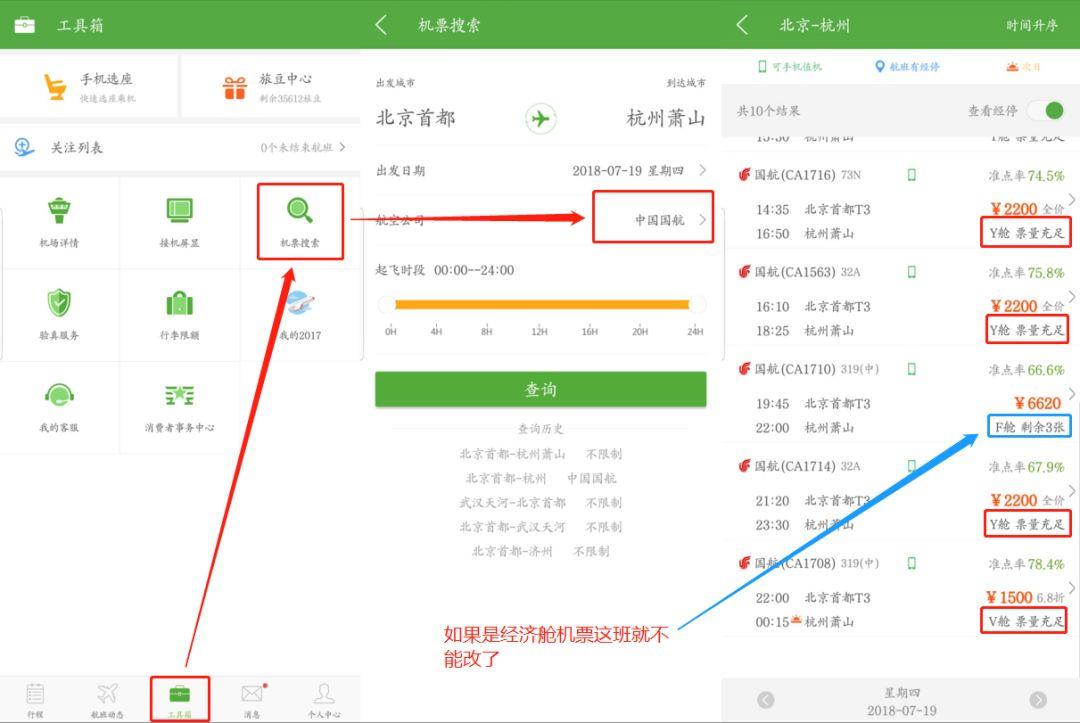Select history entry 武汉天河-北京首都

click(541, 502)
